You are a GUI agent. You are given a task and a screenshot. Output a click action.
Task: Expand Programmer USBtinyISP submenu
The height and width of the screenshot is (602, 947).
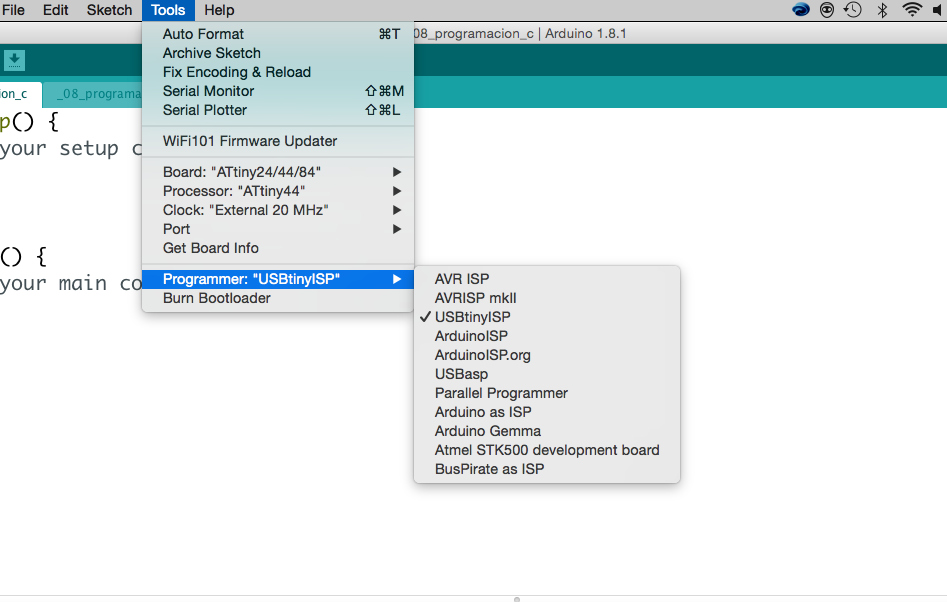pos(278,279)
